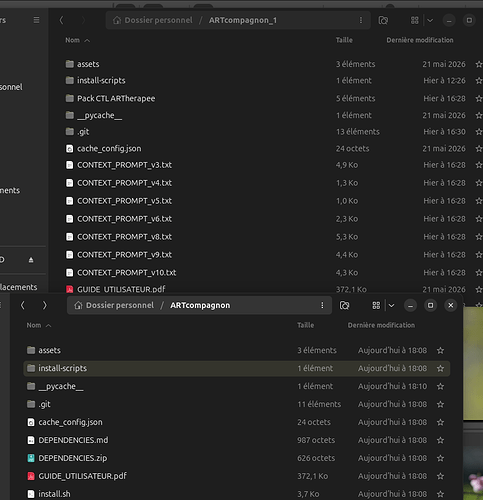483x500 pixels.
Task: Select DEPENDENCIES.zip archive icon
Action: 31,458
